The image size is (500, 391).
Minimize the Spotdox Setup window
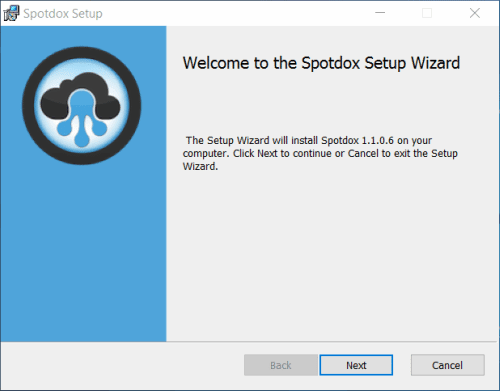pyautogui.click(x=380, y=13)
